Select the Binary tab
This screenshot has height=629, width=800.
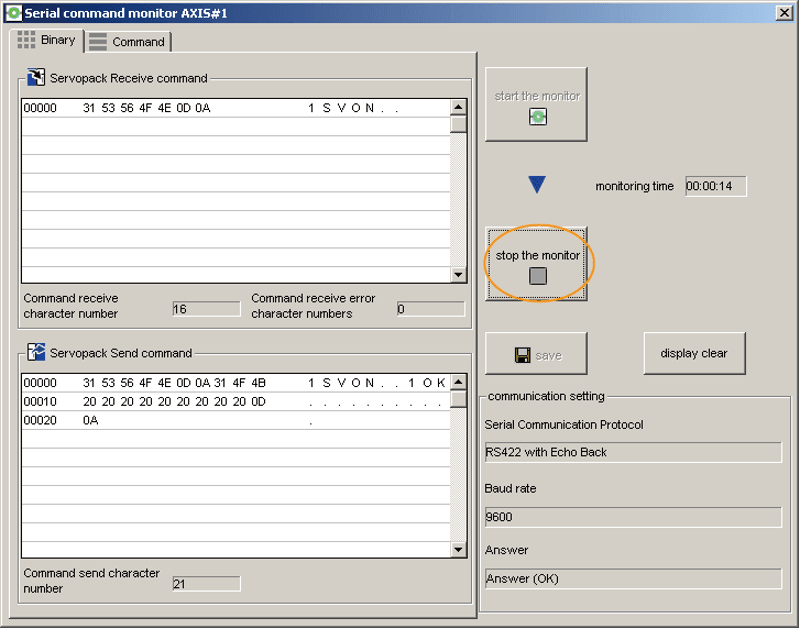[47, 40]
